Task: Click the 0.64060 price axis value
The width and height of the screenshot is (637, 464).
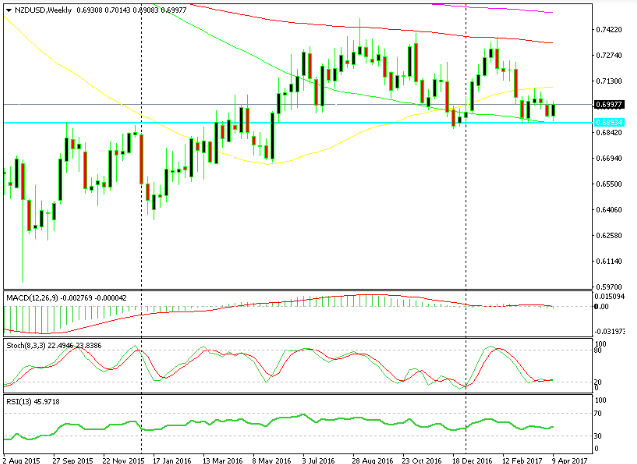Action: pos(609,210)
